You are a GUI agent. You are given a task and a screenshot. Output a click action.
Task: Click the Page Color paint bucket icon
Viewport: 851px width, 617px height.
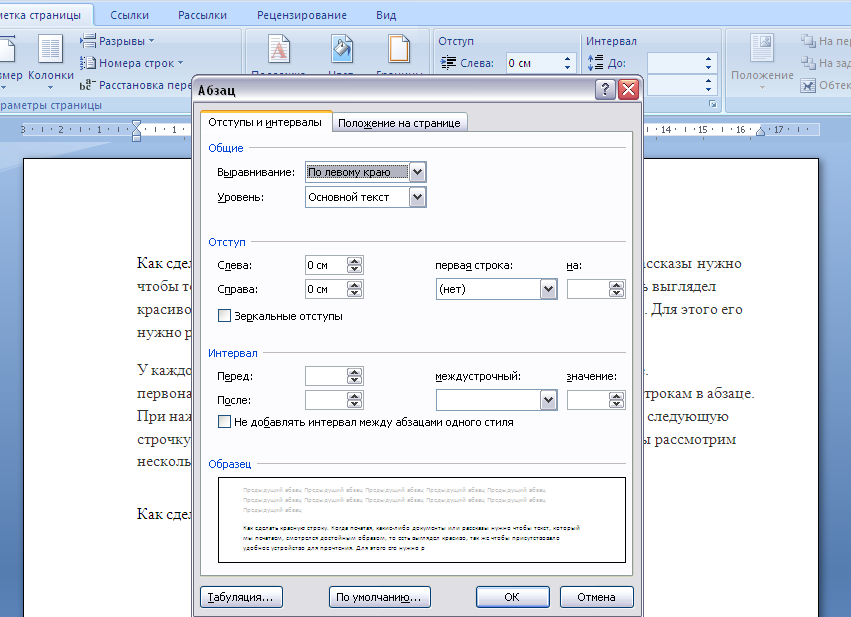coord(341,50)
